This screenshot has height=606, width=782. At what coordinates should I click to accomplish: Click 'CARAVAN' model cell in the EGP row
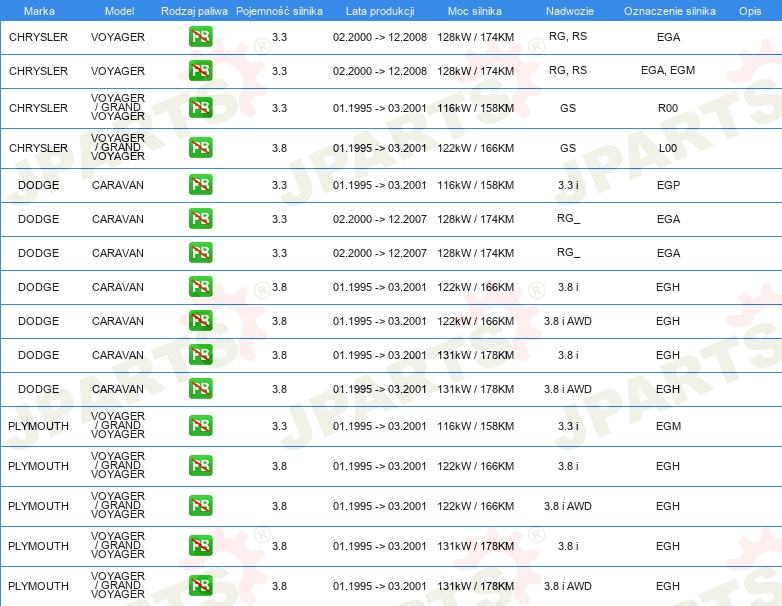point(118,185)
